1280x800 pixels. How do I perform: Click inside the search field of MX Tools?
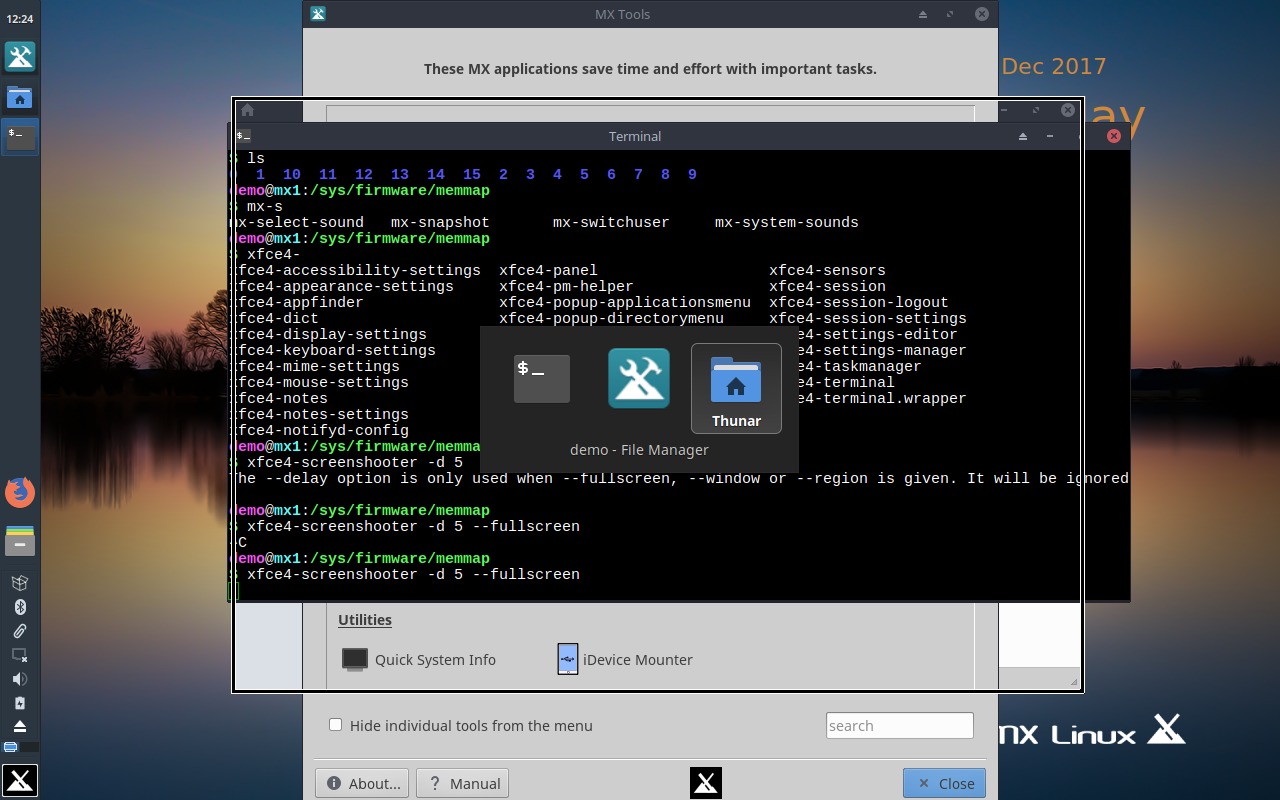click(x=898, y=725)
